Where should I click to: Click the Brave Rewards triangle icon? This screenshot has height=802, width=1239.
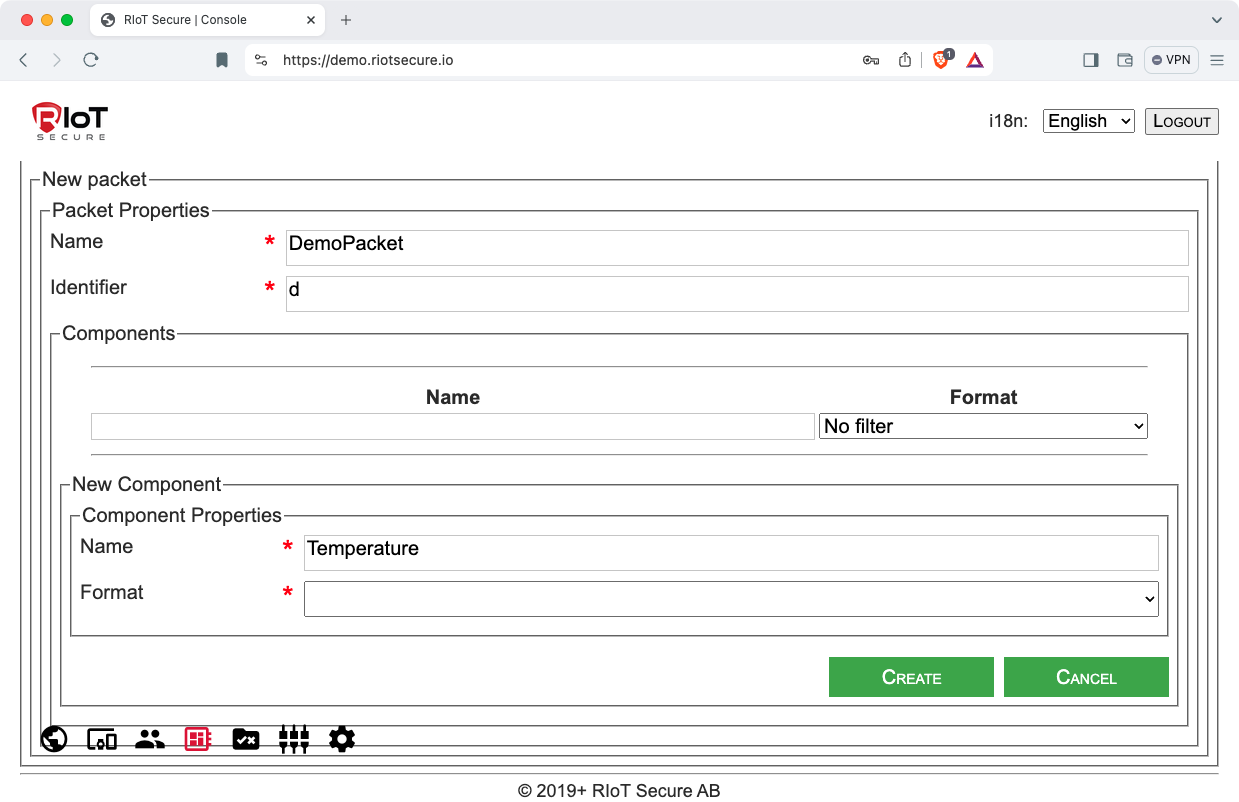tap(975, 60)
